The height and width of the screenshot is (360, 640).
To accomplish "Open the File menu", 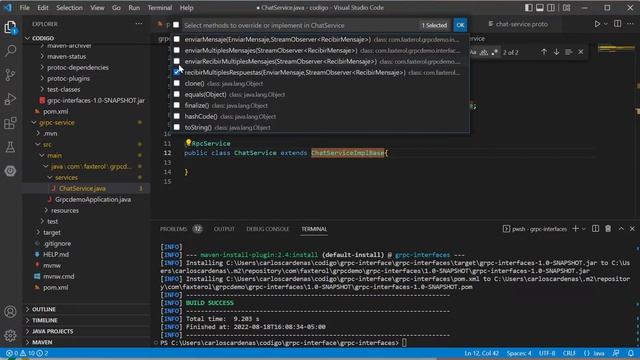I will click(24, 8).
